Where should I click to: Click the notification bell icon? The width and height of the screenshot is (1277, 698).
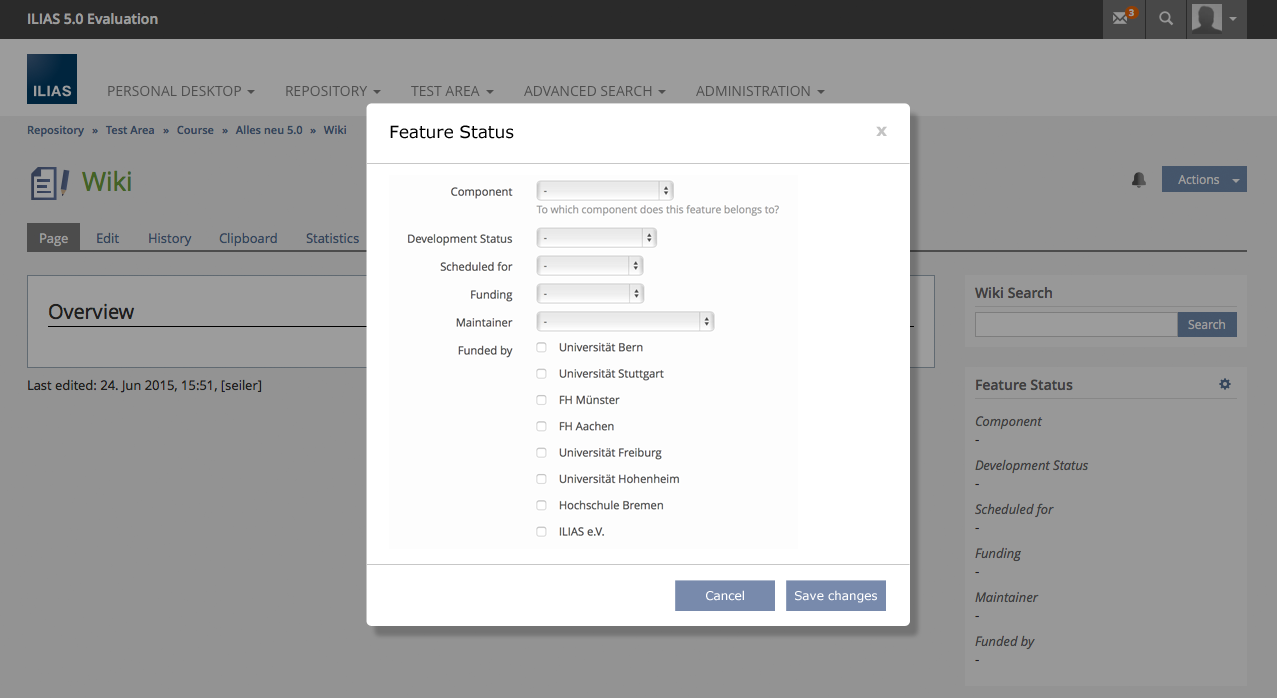pyautogui.click(x=1138, y=180)
